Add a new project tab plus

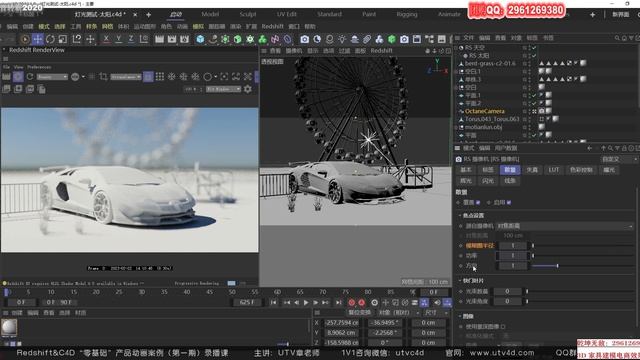tap(149, 15)
